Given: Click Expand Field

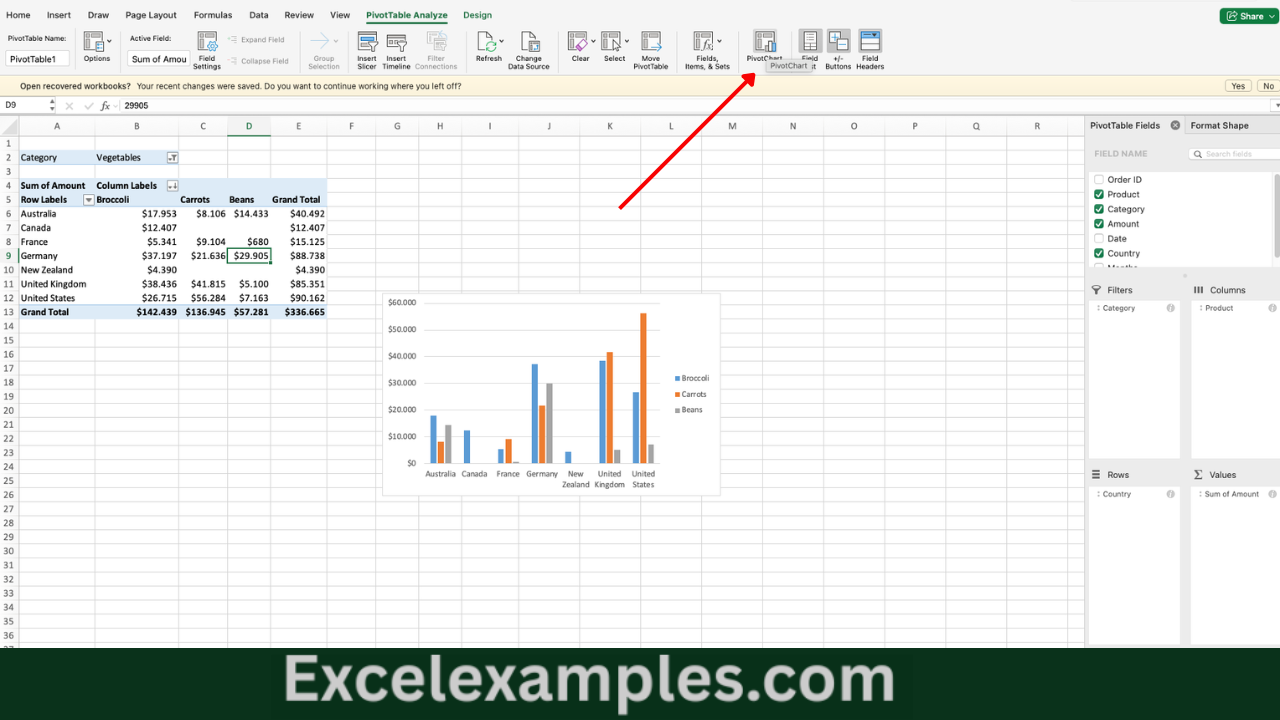Looking at the screenshot, I should 256,40.
